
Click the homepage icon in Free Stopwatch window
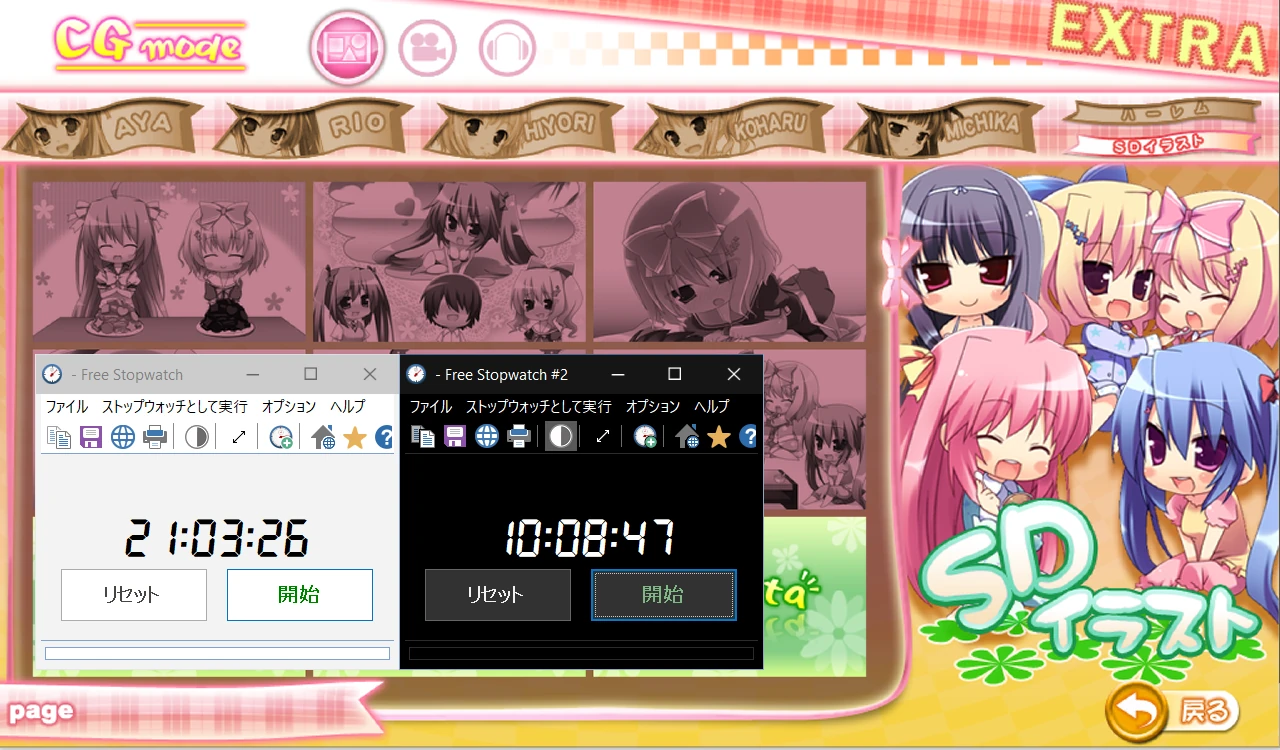[x=323, y=437]
